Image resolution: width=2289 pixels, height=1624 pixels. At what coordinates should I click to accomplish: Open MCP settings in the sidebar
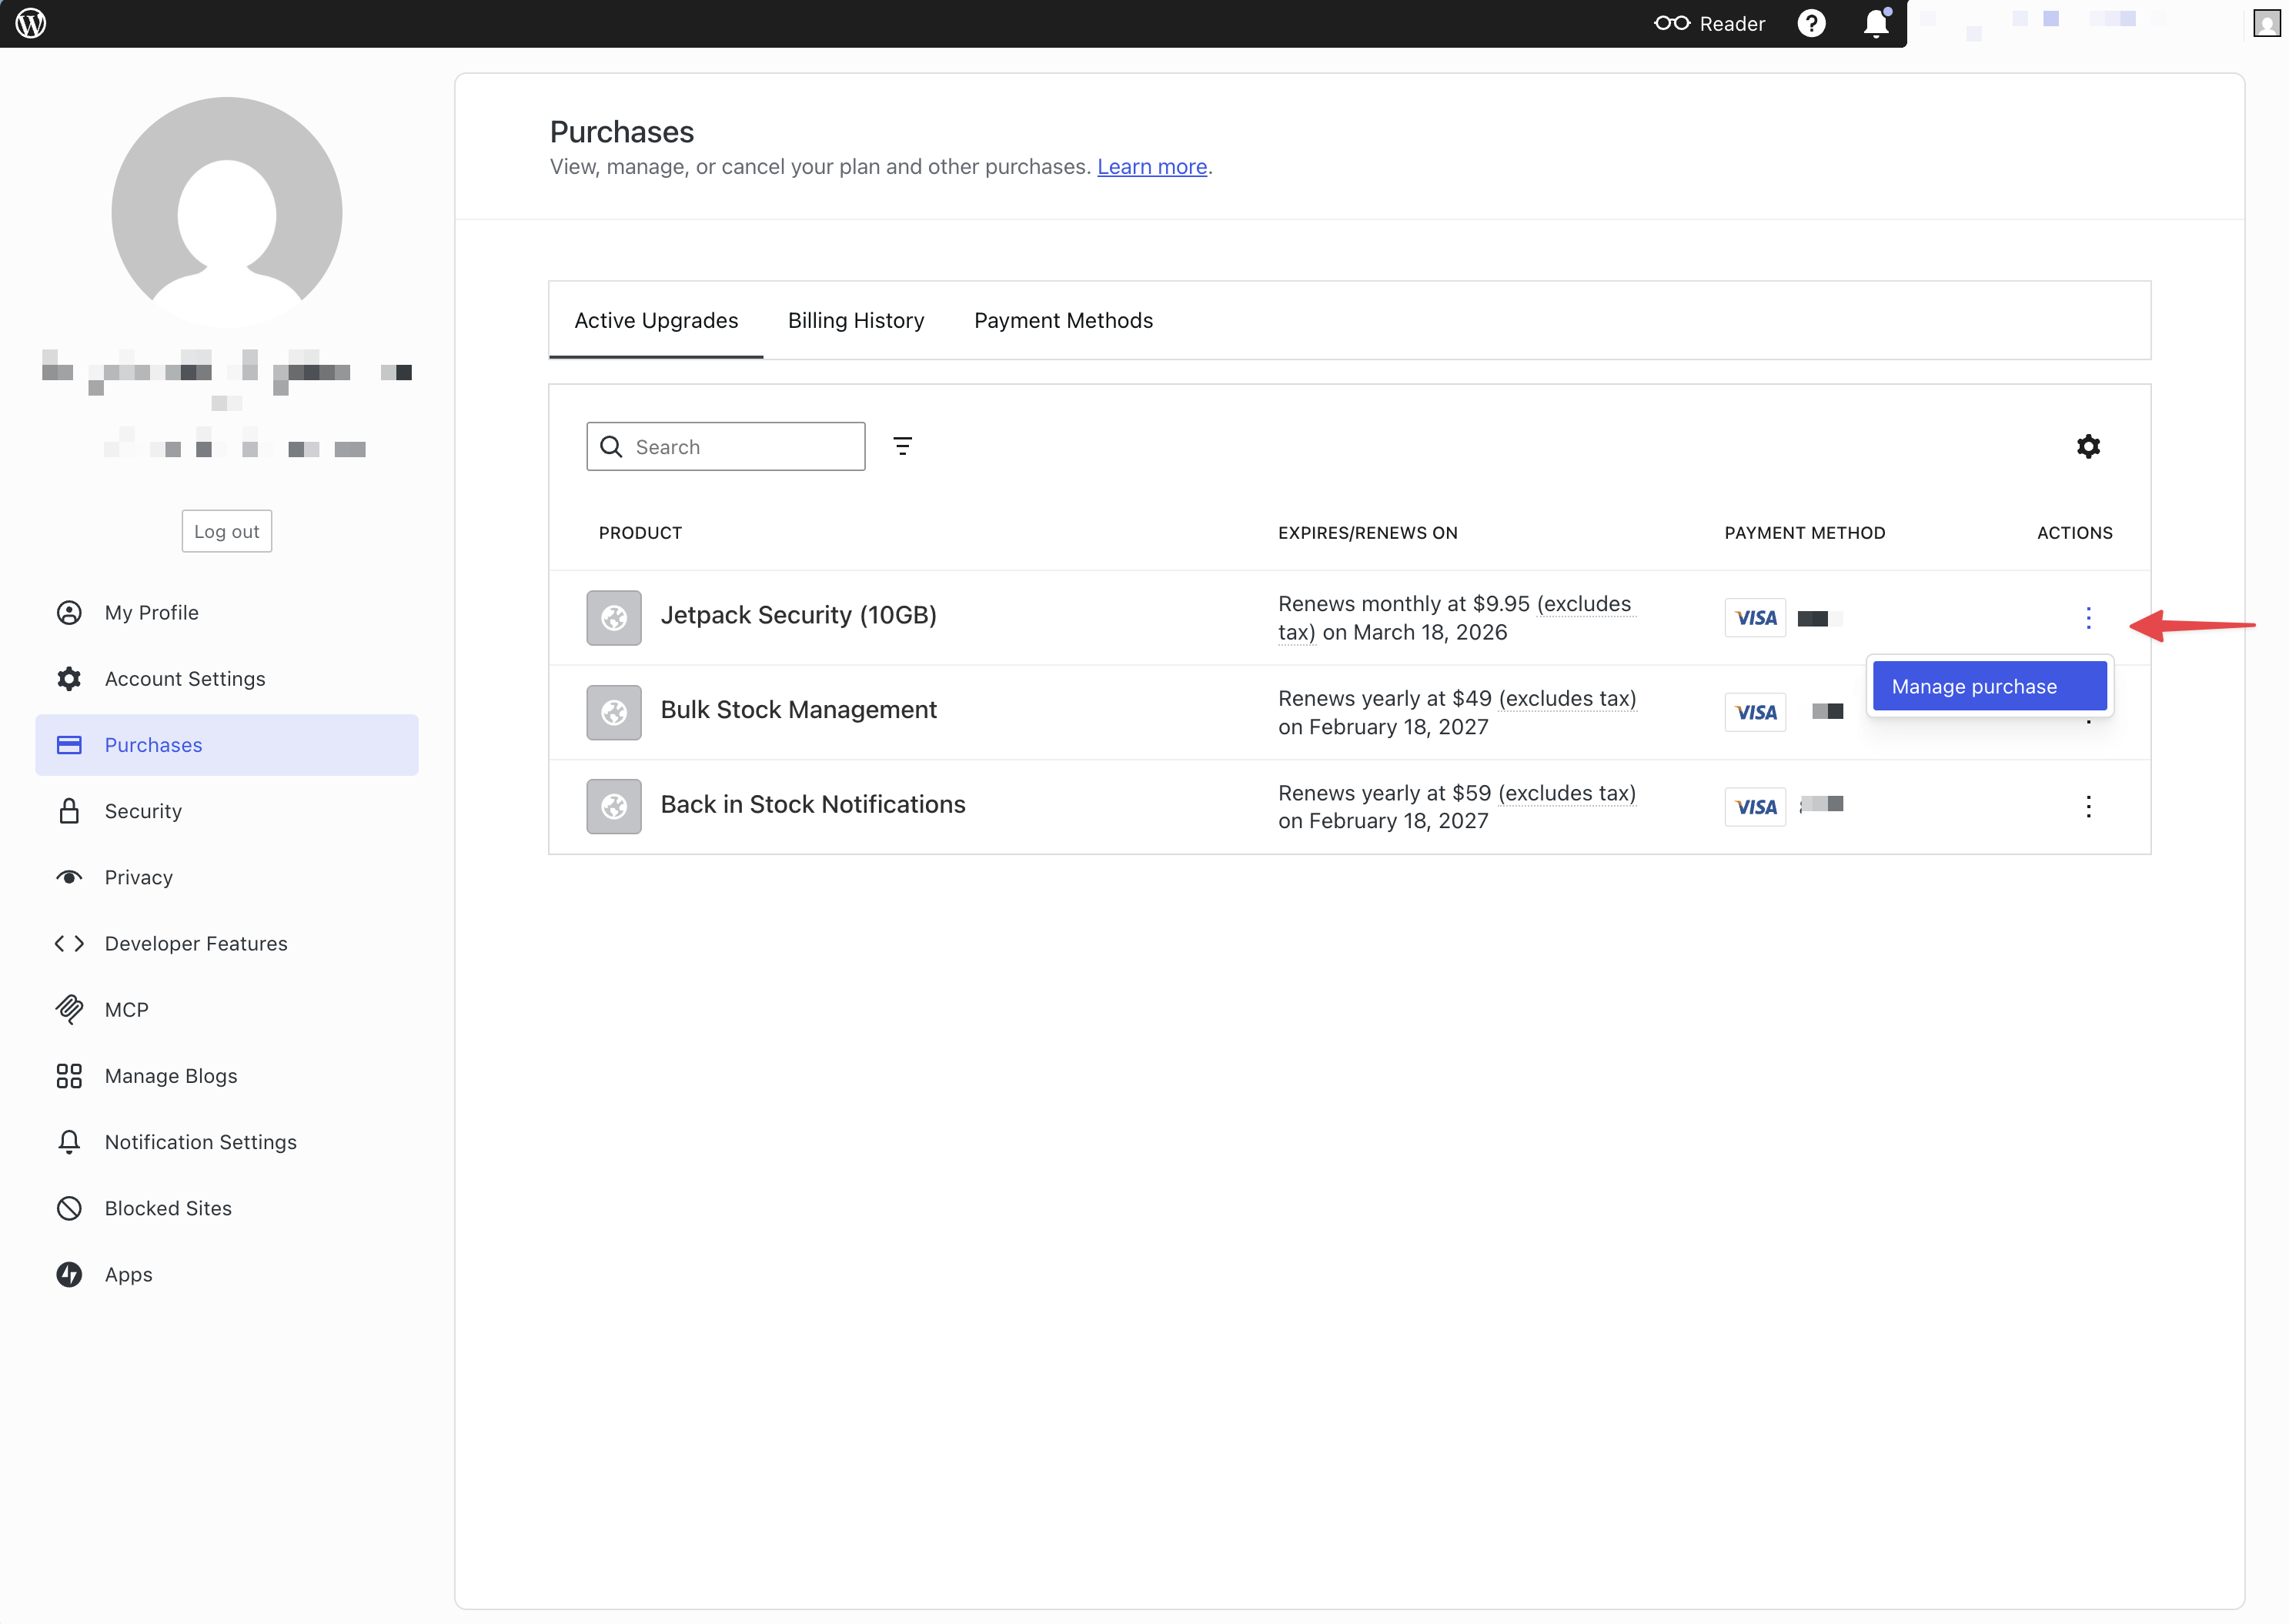point(126,1010)
